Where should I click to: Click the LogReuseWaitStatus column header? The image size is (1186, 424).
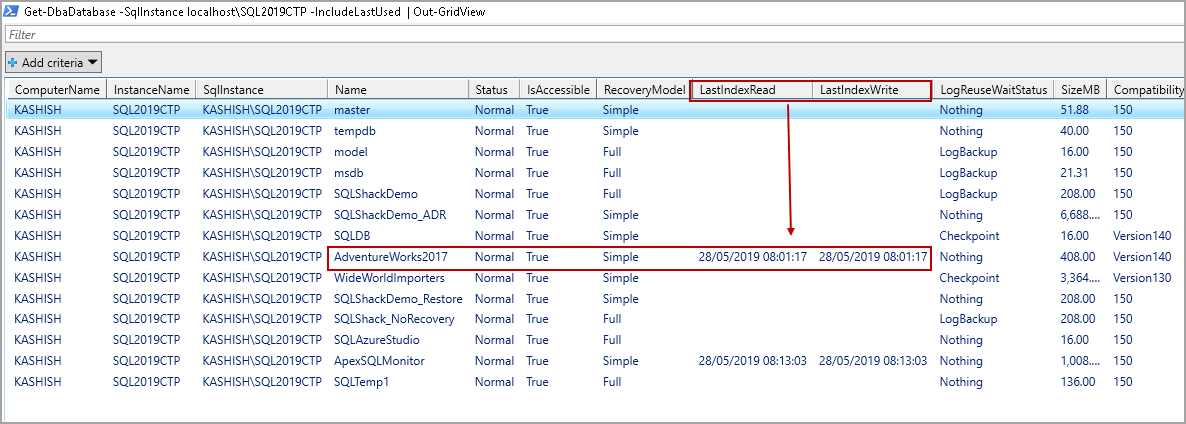(x=993, y=90)
